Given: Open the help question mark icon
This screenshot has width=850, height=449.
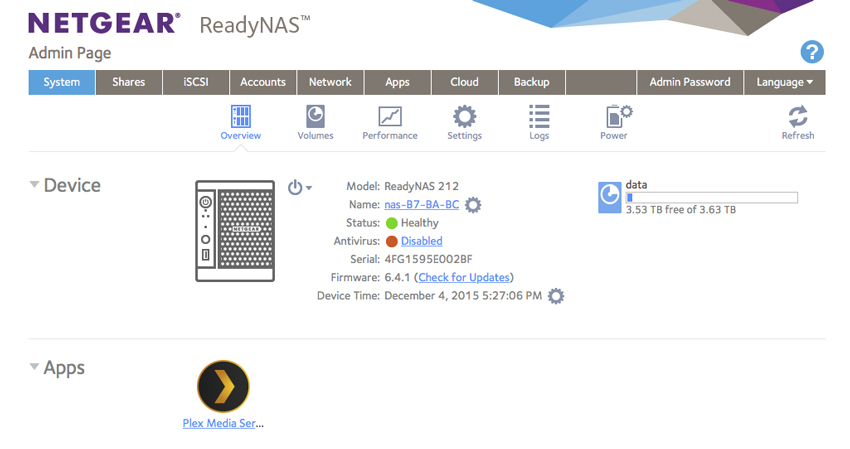Looking at the screenshot, I should coord(812,52).
